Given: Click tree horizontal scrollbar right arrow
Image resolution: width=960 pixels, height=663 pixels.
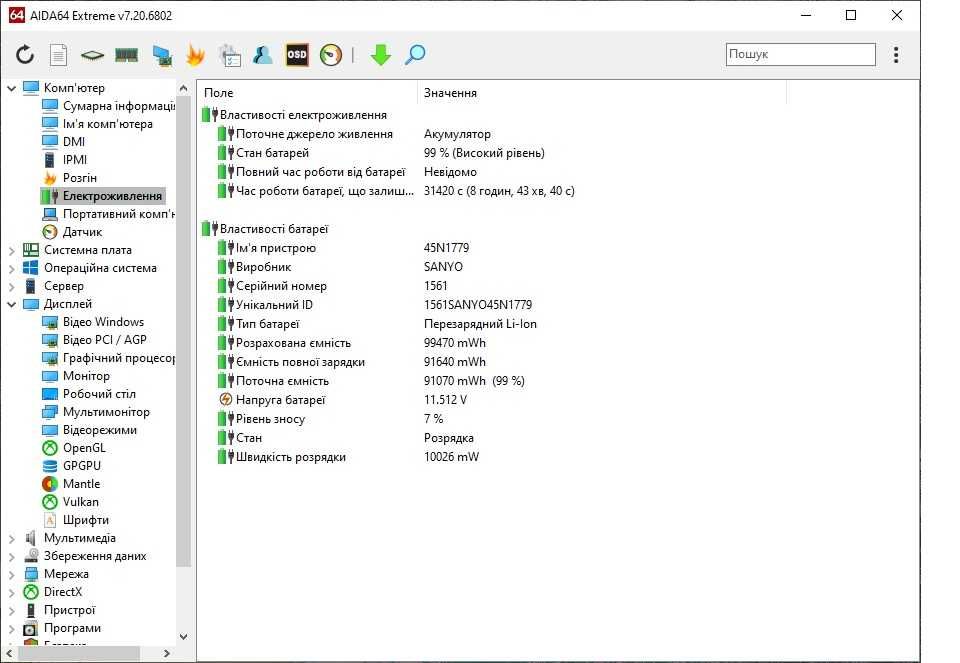Looking at the screenshot, I should point(167,653).
